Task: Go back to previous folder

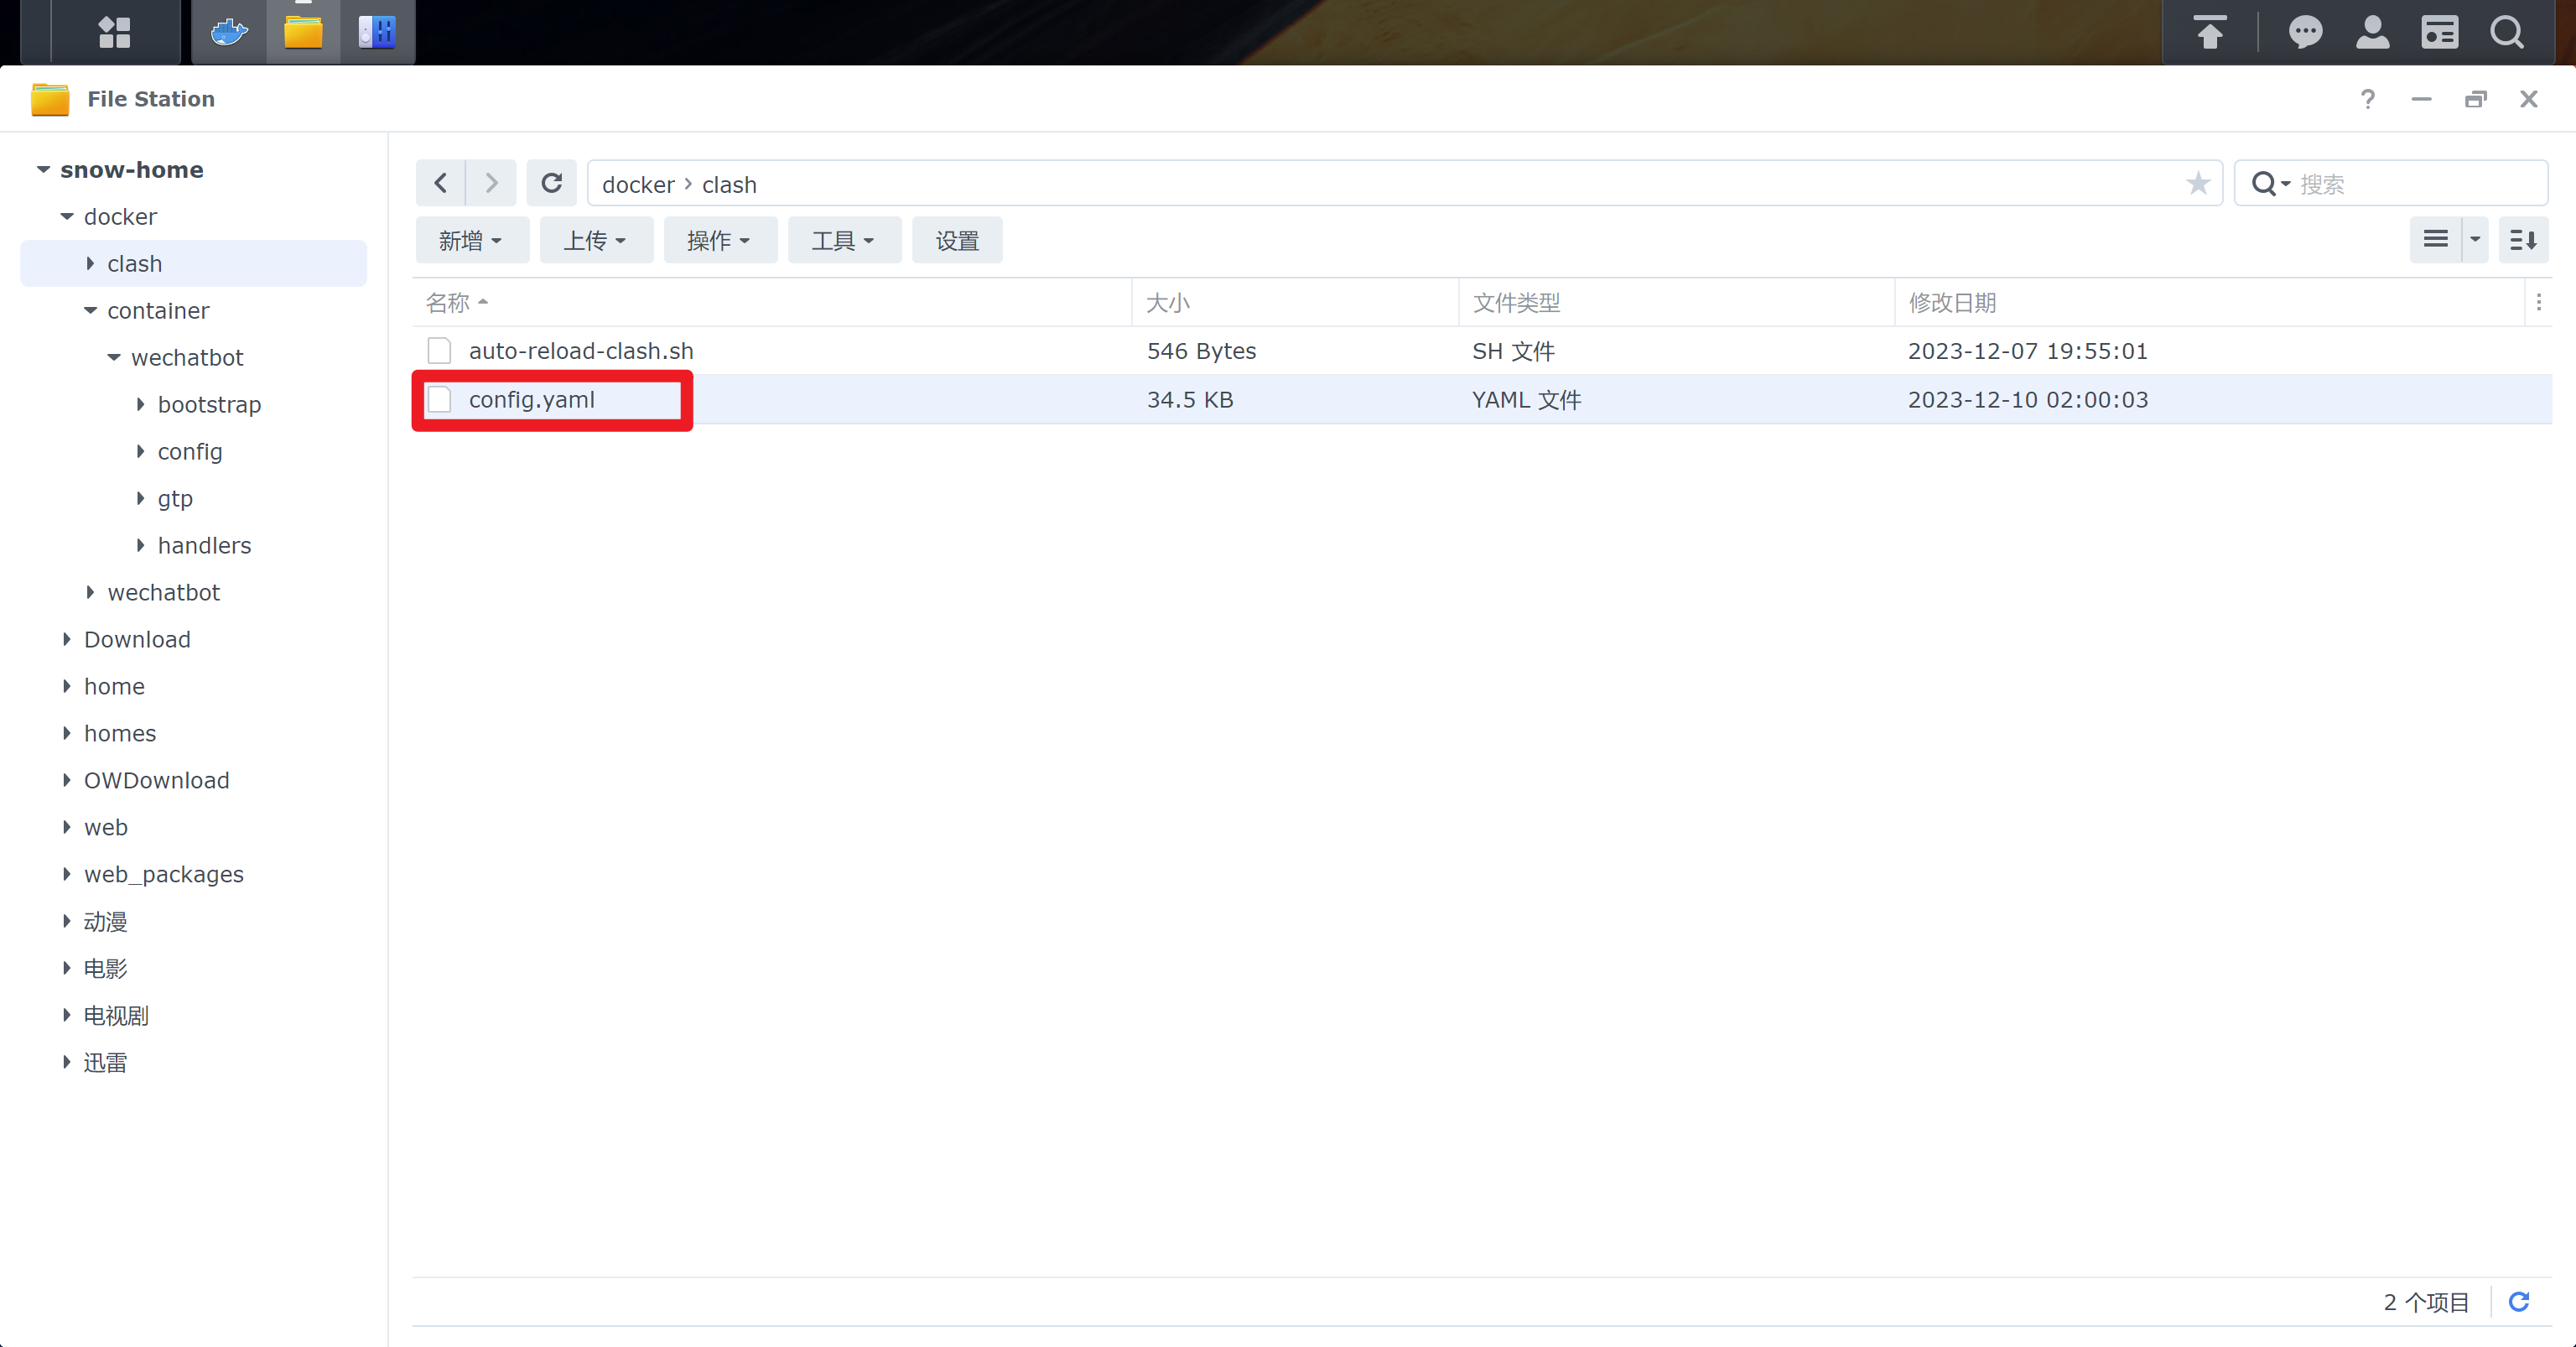Action: click(x=441, y=184)
